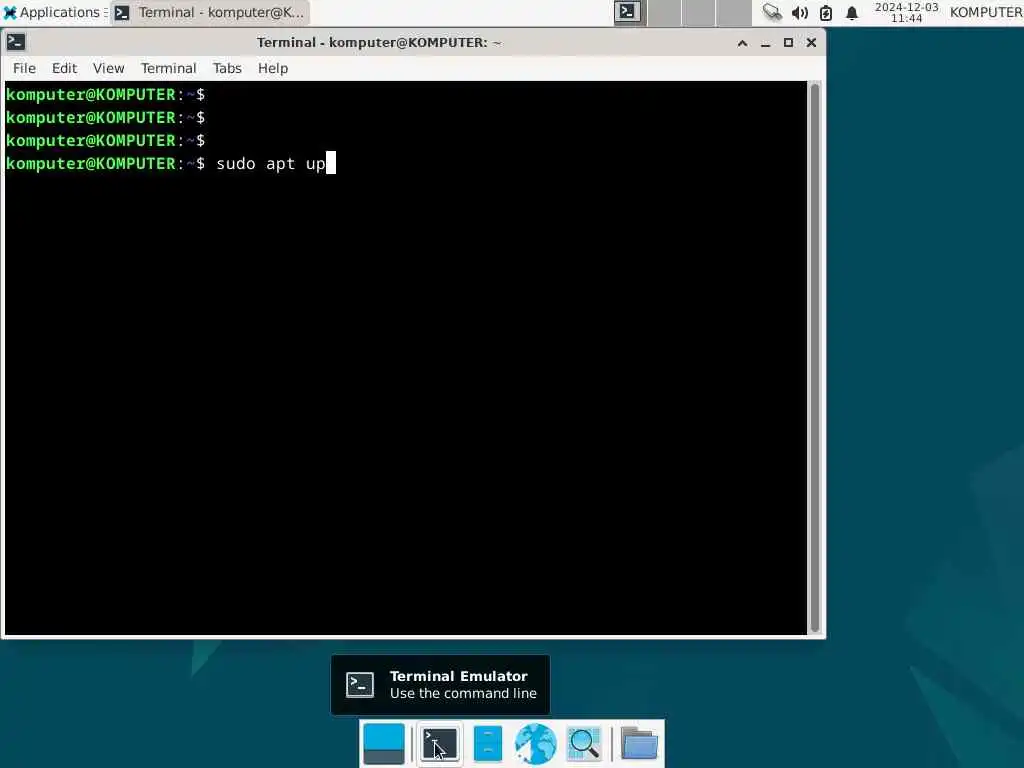This screenshot has width=1024, height=768.
Task: Open File Manager cabinet icon in the dock
Action: pyautogui.click(x=487, y=744)
